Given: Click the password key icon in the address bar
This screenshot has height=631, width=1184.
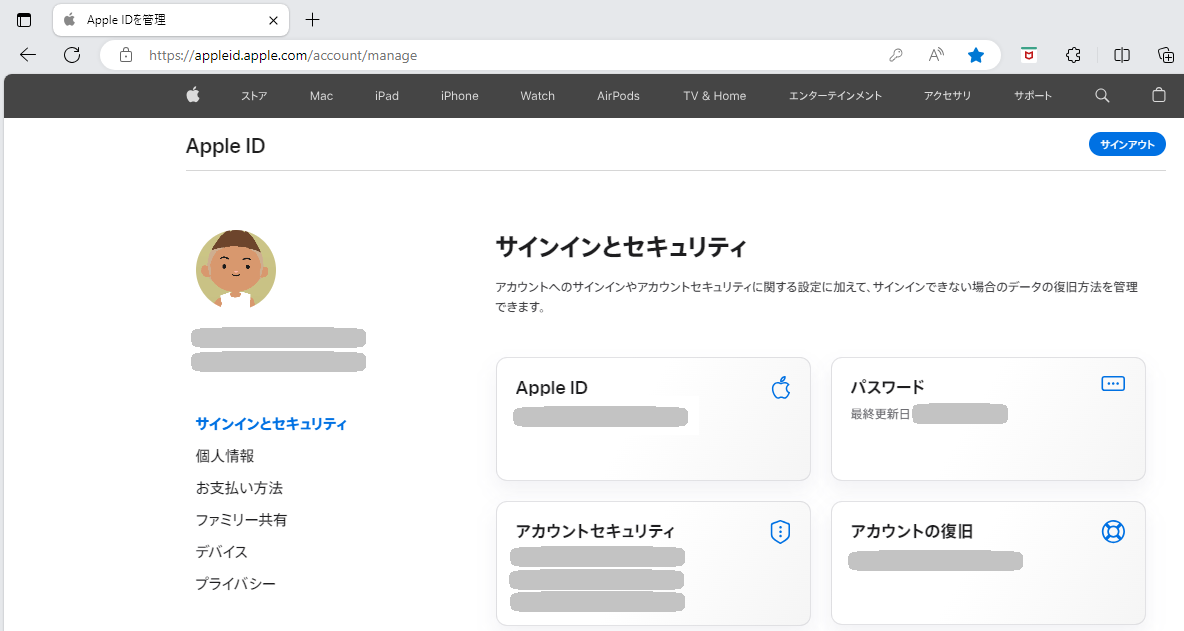Looking at the screenshot, I should (x=896, y=55).
